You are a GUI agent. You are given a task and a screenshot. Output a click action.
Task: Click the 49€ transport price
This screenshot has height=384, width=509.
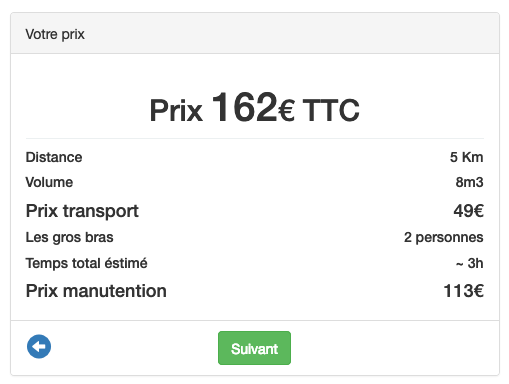(x=468, y=211)
